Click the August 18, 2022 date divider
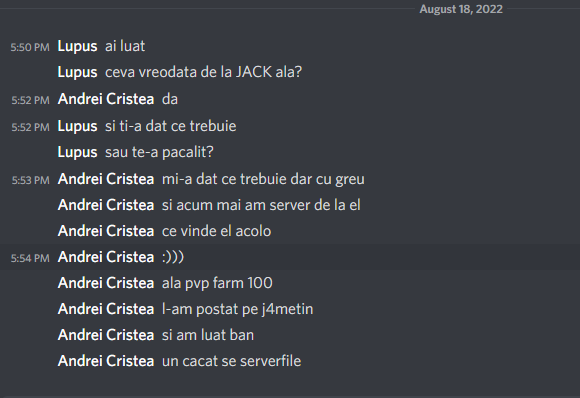This screenshot has height=398, width=580. tap(461, 9)
